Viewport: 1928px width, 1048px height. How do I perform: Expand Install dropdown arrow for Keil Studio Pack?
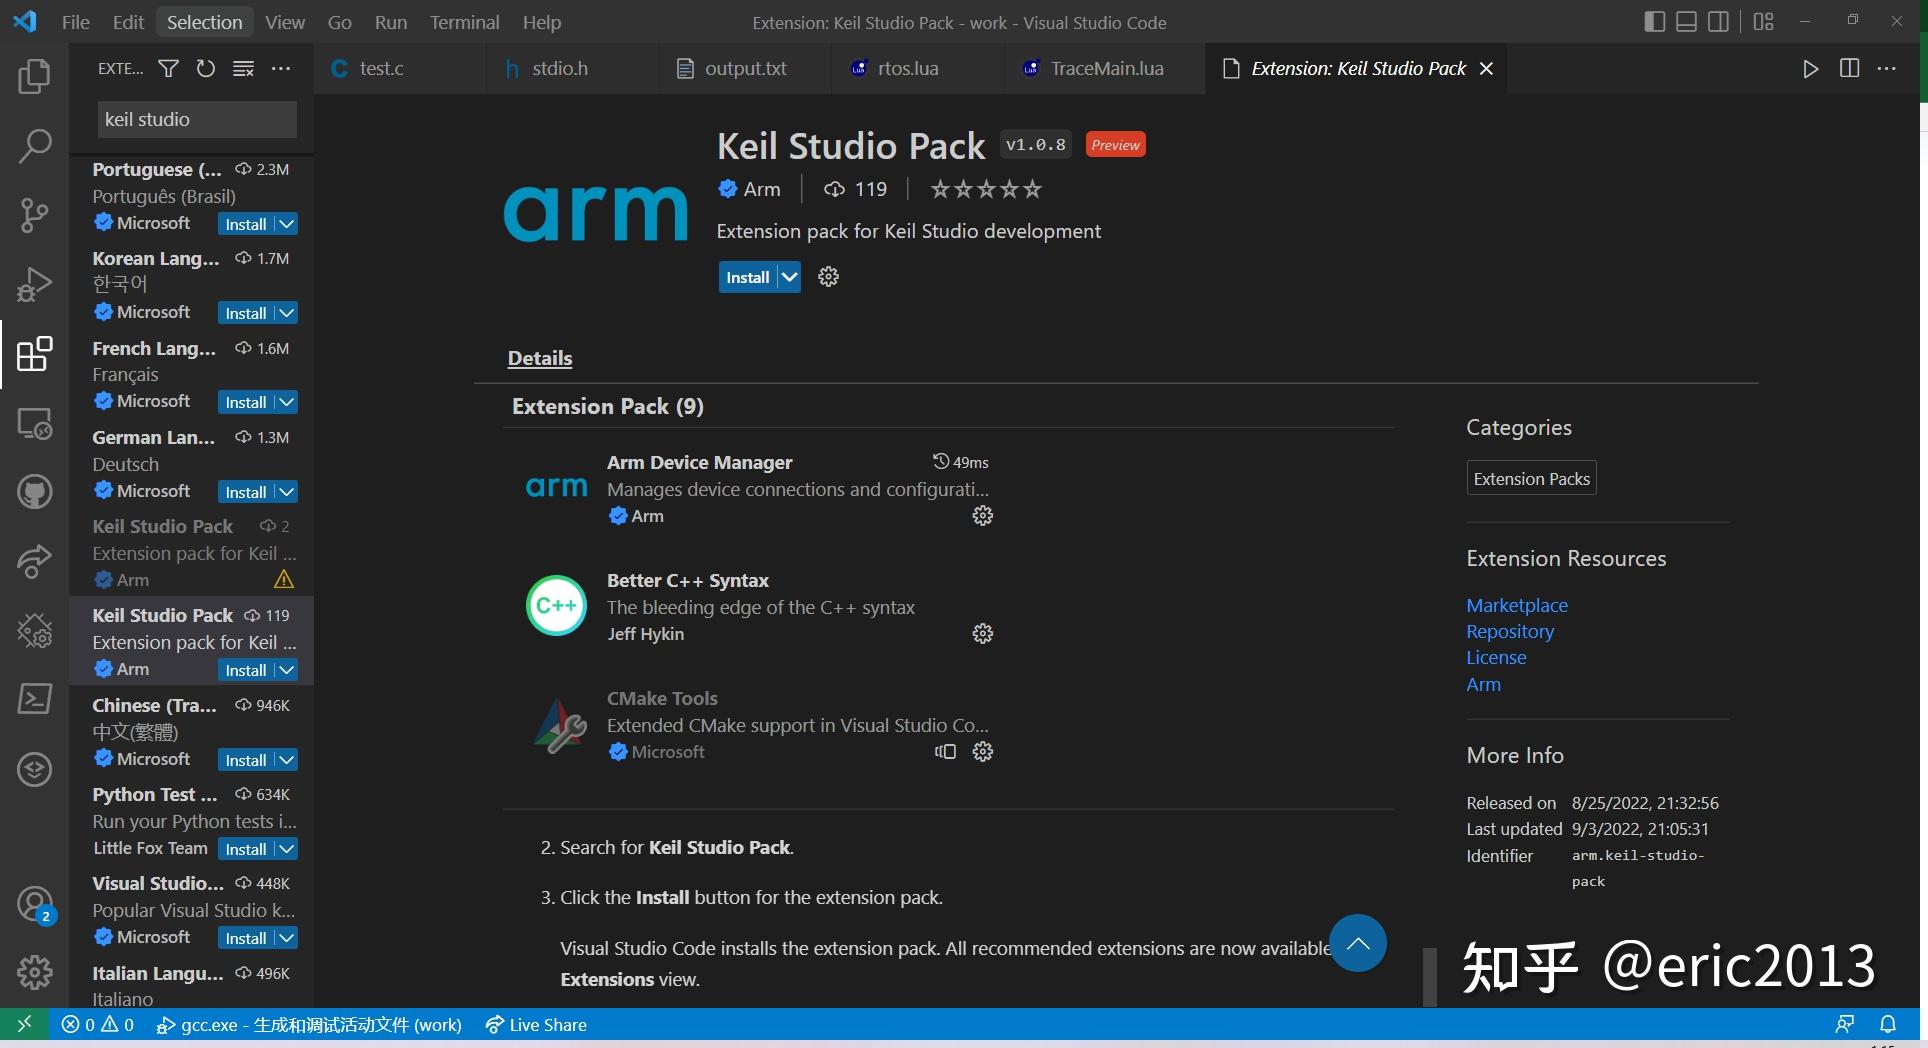click(x=789, y=277)
